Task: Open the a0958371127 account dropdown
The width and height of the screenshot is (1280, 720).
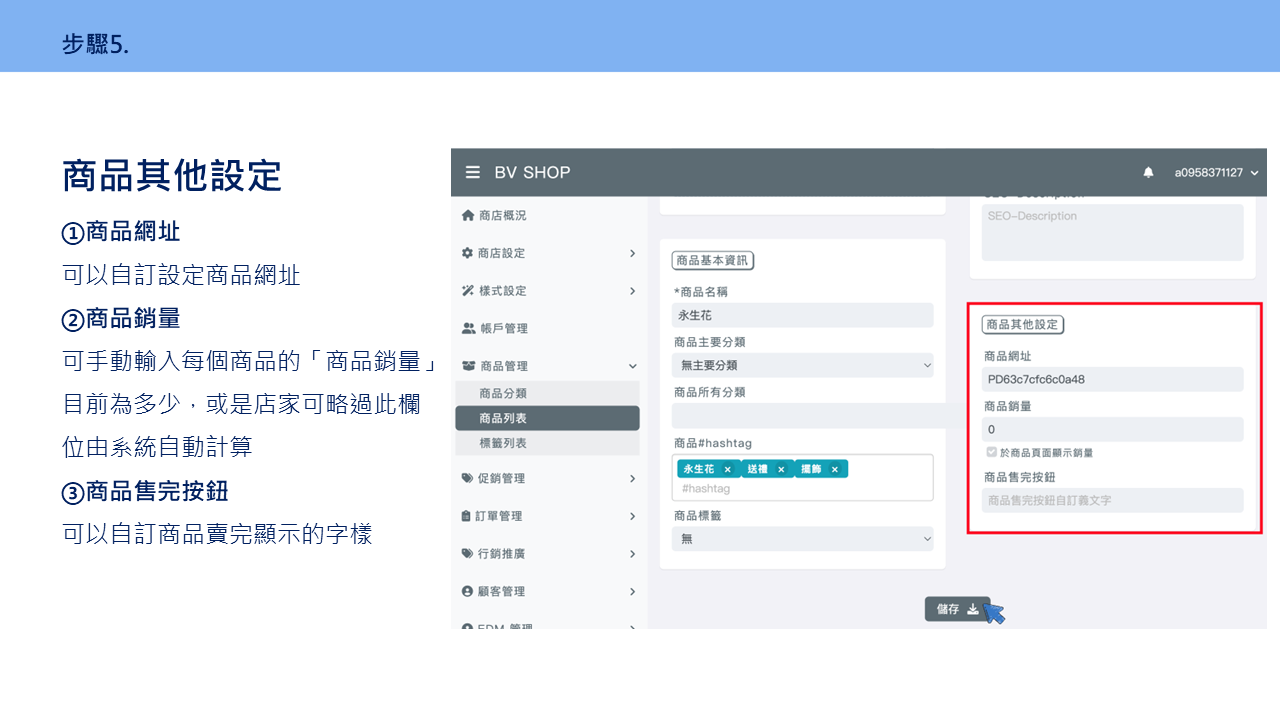Action: [x=1216, y=173]
